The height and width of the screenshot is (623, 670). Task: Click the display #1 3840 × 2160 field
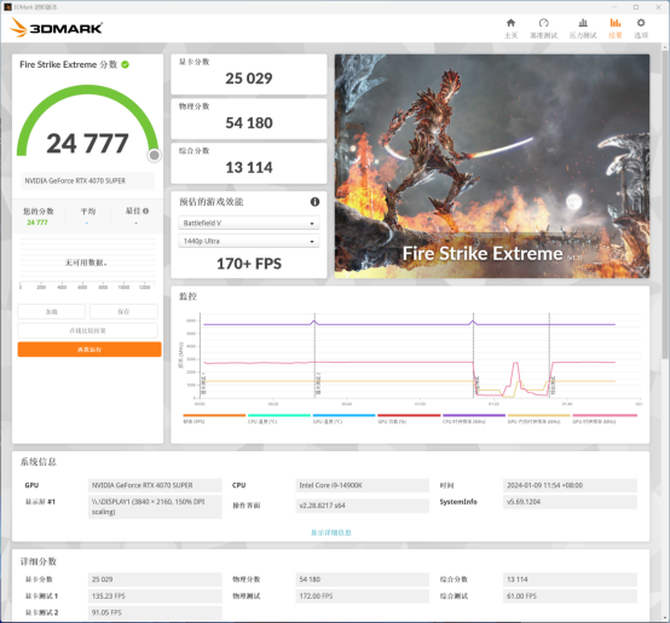pos(155,507)
